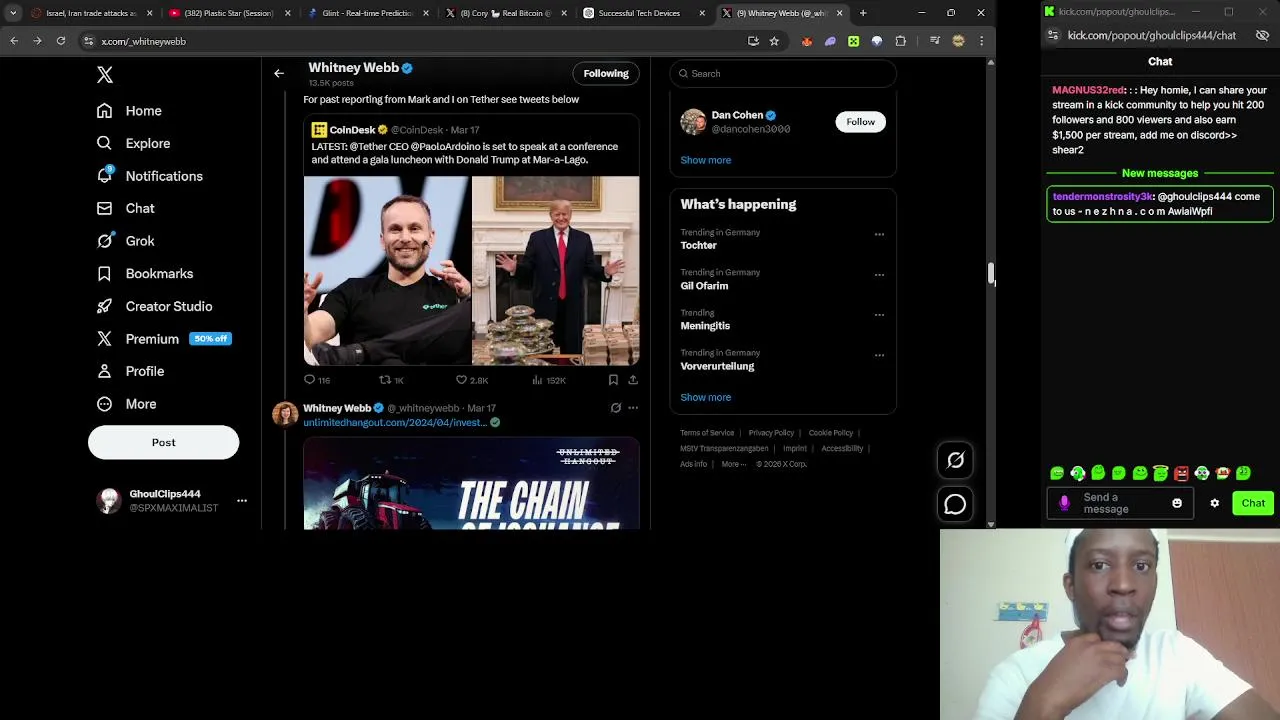Click the Post button
Image resolution: width=1280 pixels, height=720 pixels.
pyautogui.click(x=163, y=442)
